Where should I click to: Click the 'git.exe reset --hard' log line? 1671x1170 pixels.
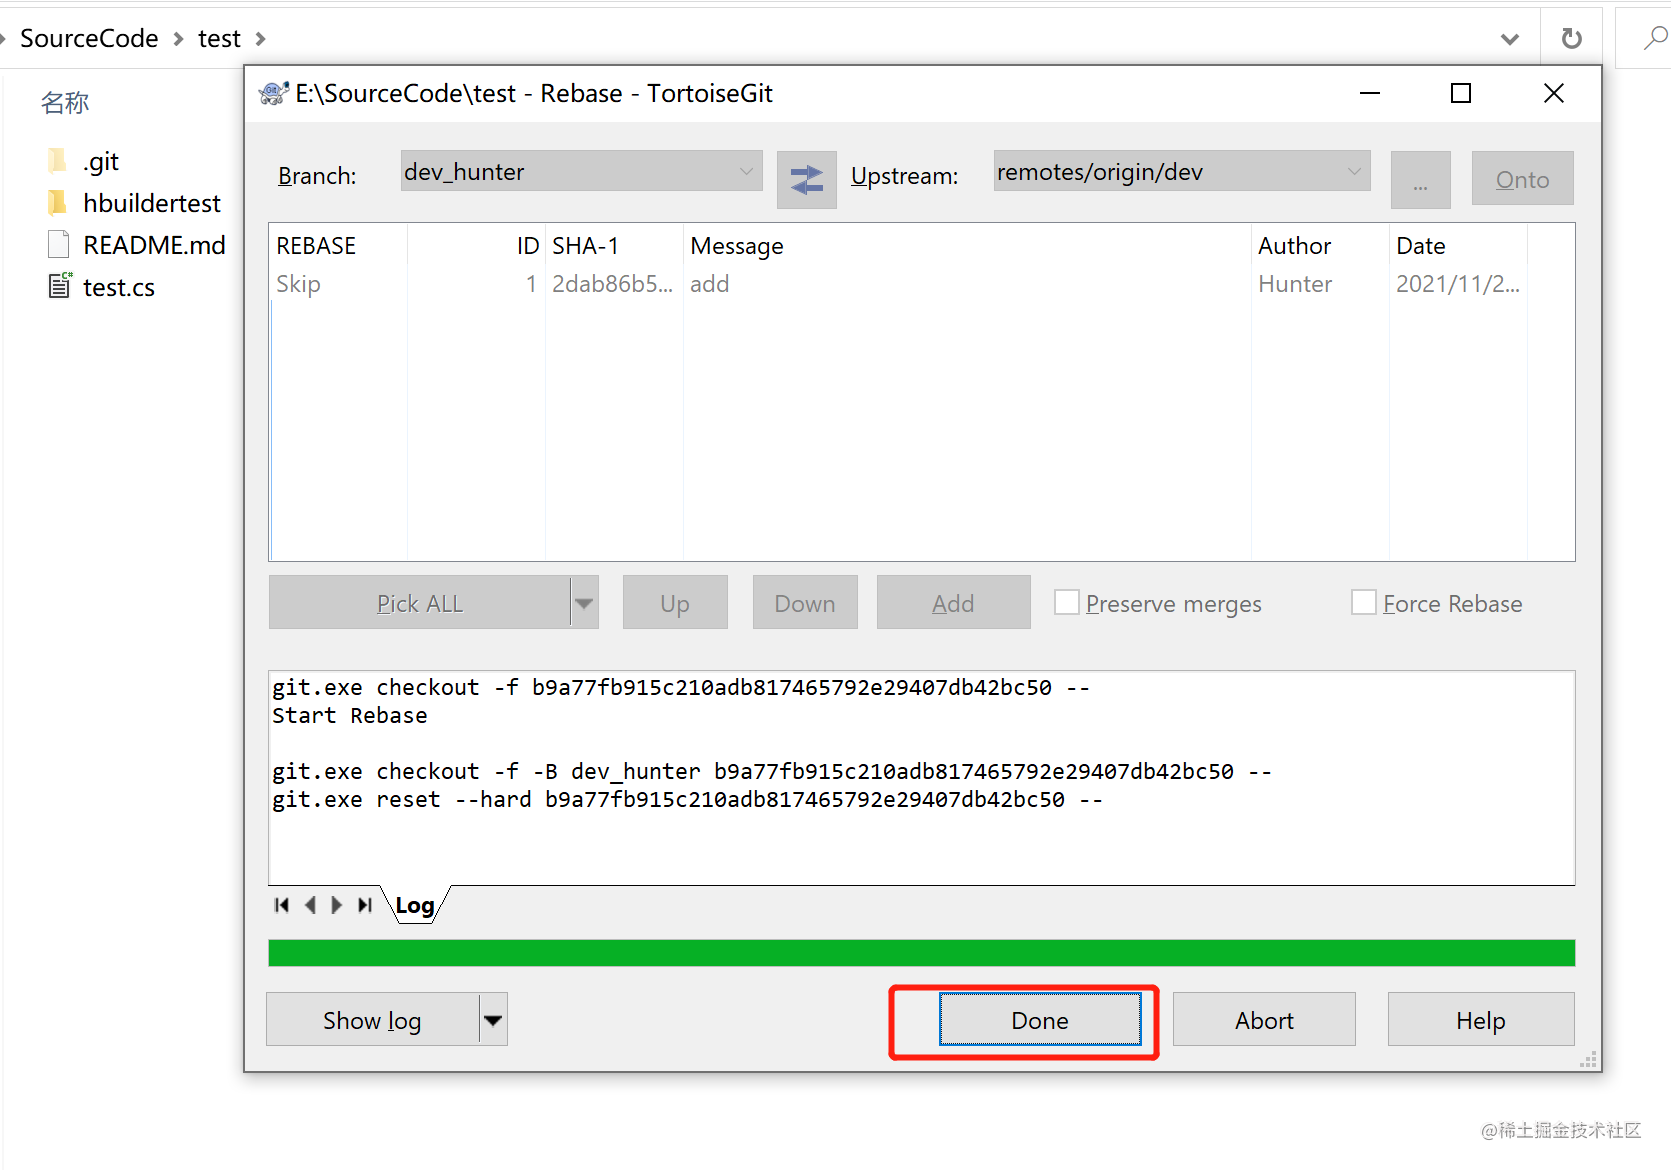click(688, 799)
